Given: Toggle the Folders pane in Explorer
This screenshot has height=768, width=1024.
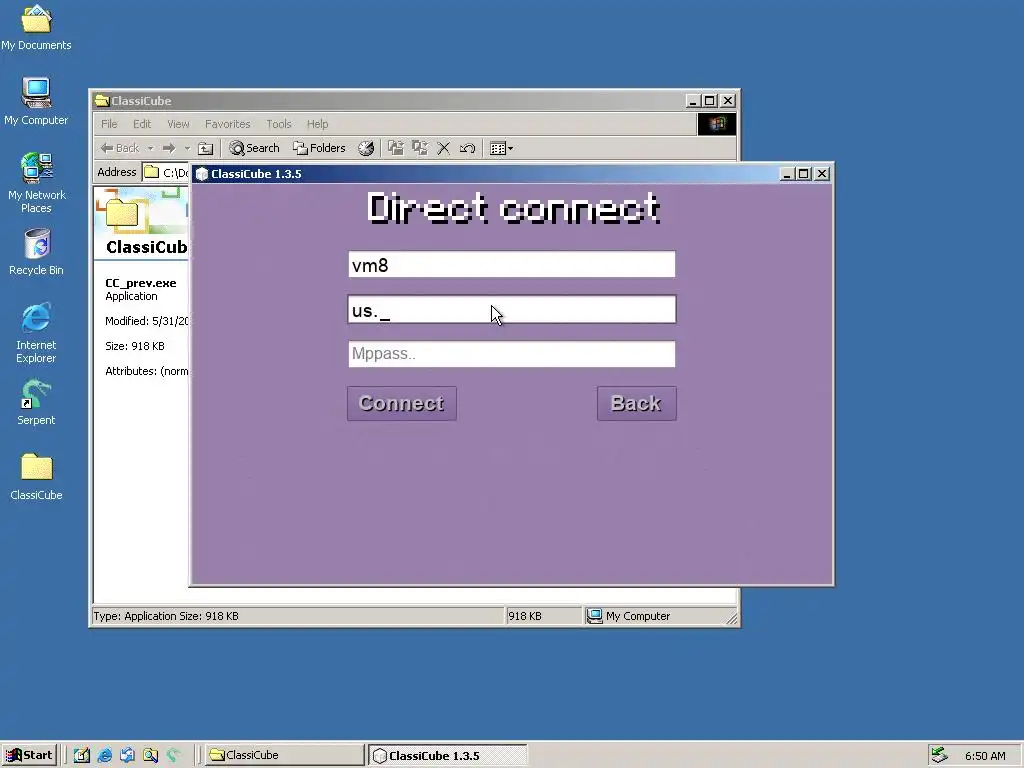Looking at the screenshot, I should 319,148.
